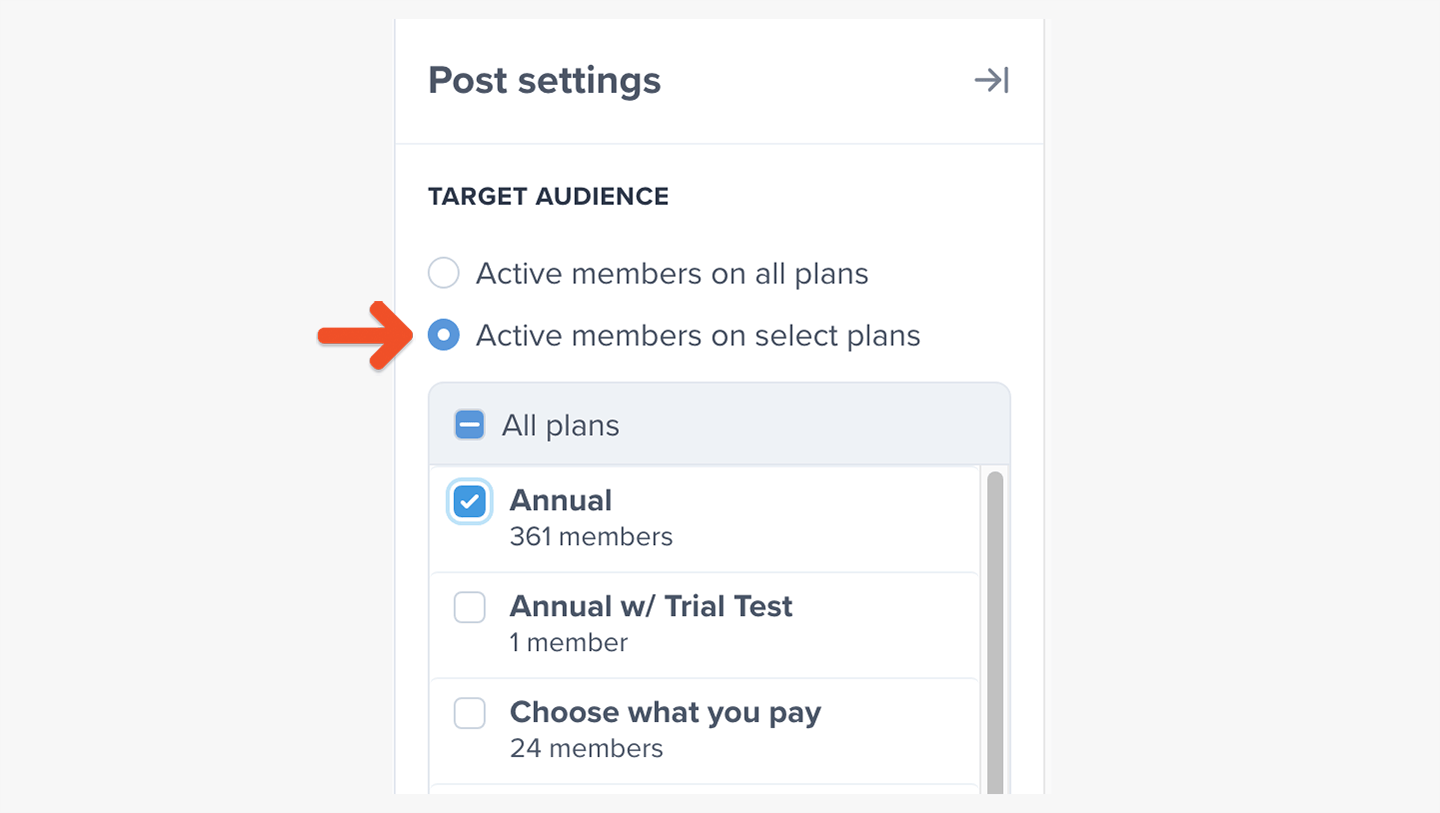
Task: Click the plans list scrollbar
Action: click(994, 630)
